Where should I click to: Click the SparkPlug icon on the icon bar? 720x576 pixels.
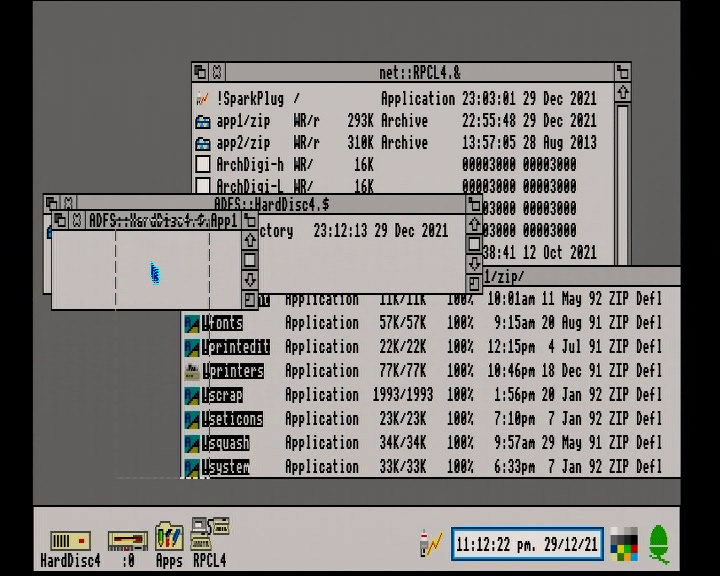[x=431, y=543]
